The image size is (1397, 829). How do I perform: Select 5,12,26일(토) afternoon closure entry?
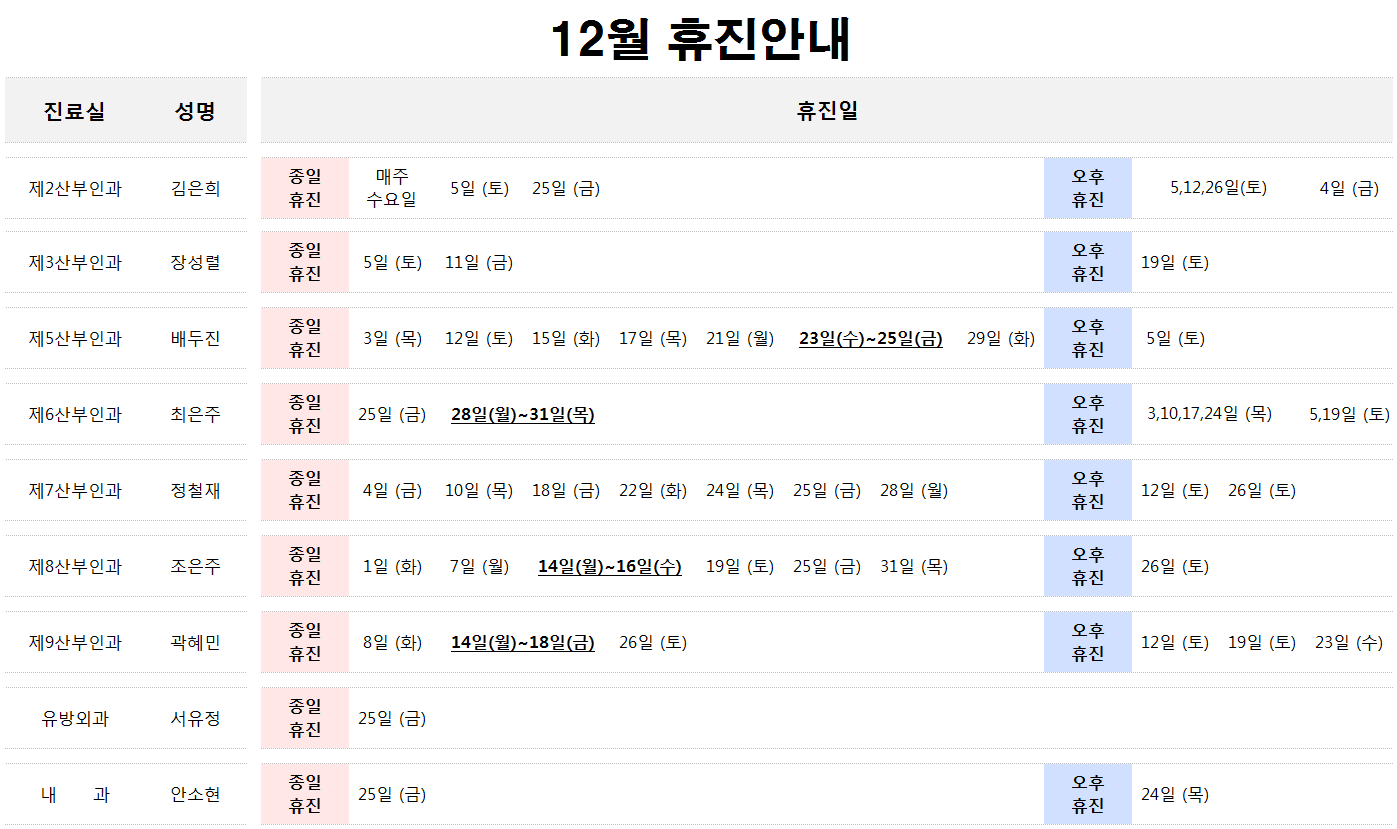1219,188
